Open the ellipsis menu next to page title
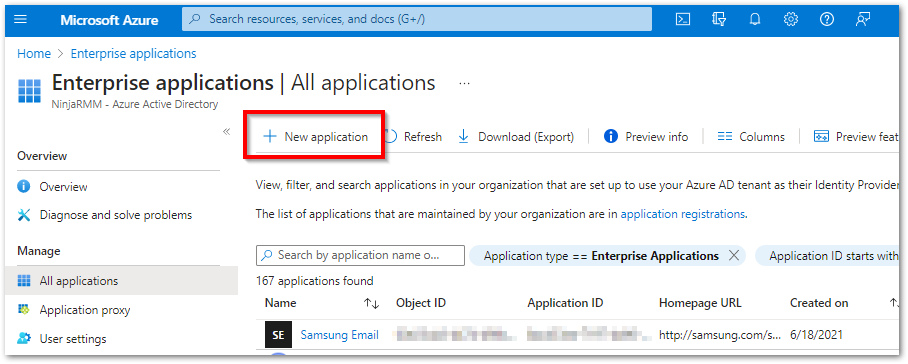 [464, 83]
